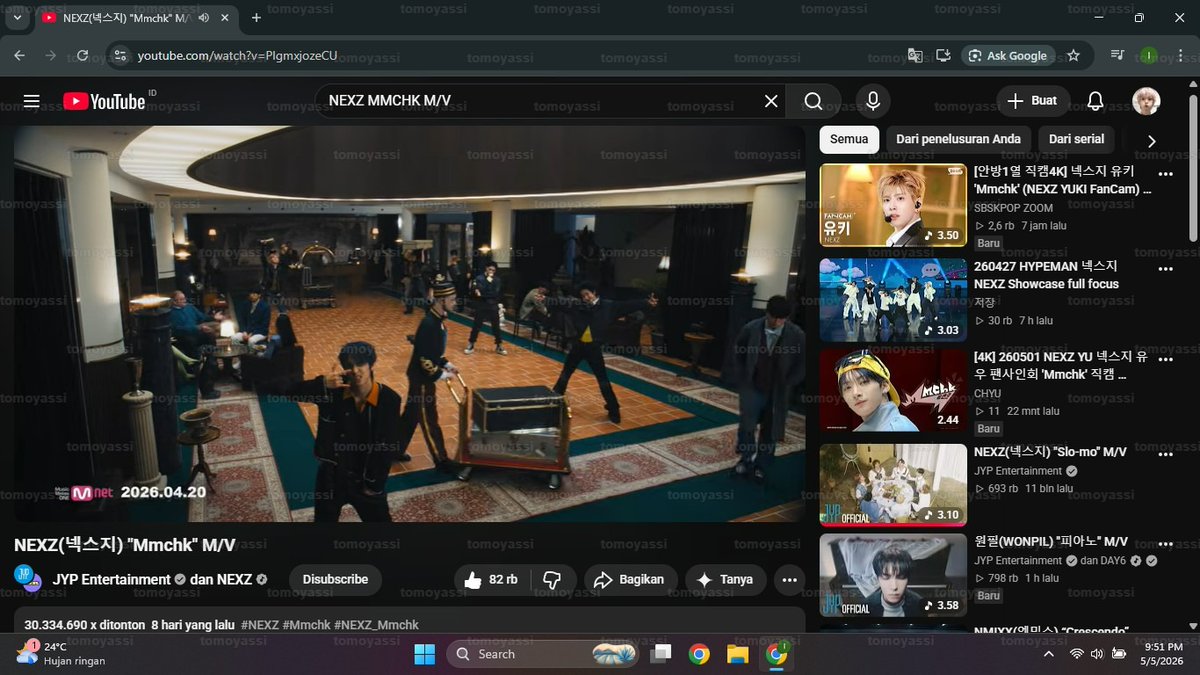Click the Chrome address bar URL
The width and height of the screenshot is (1200, 675).
pyautogui.click(x=237, y=56)
